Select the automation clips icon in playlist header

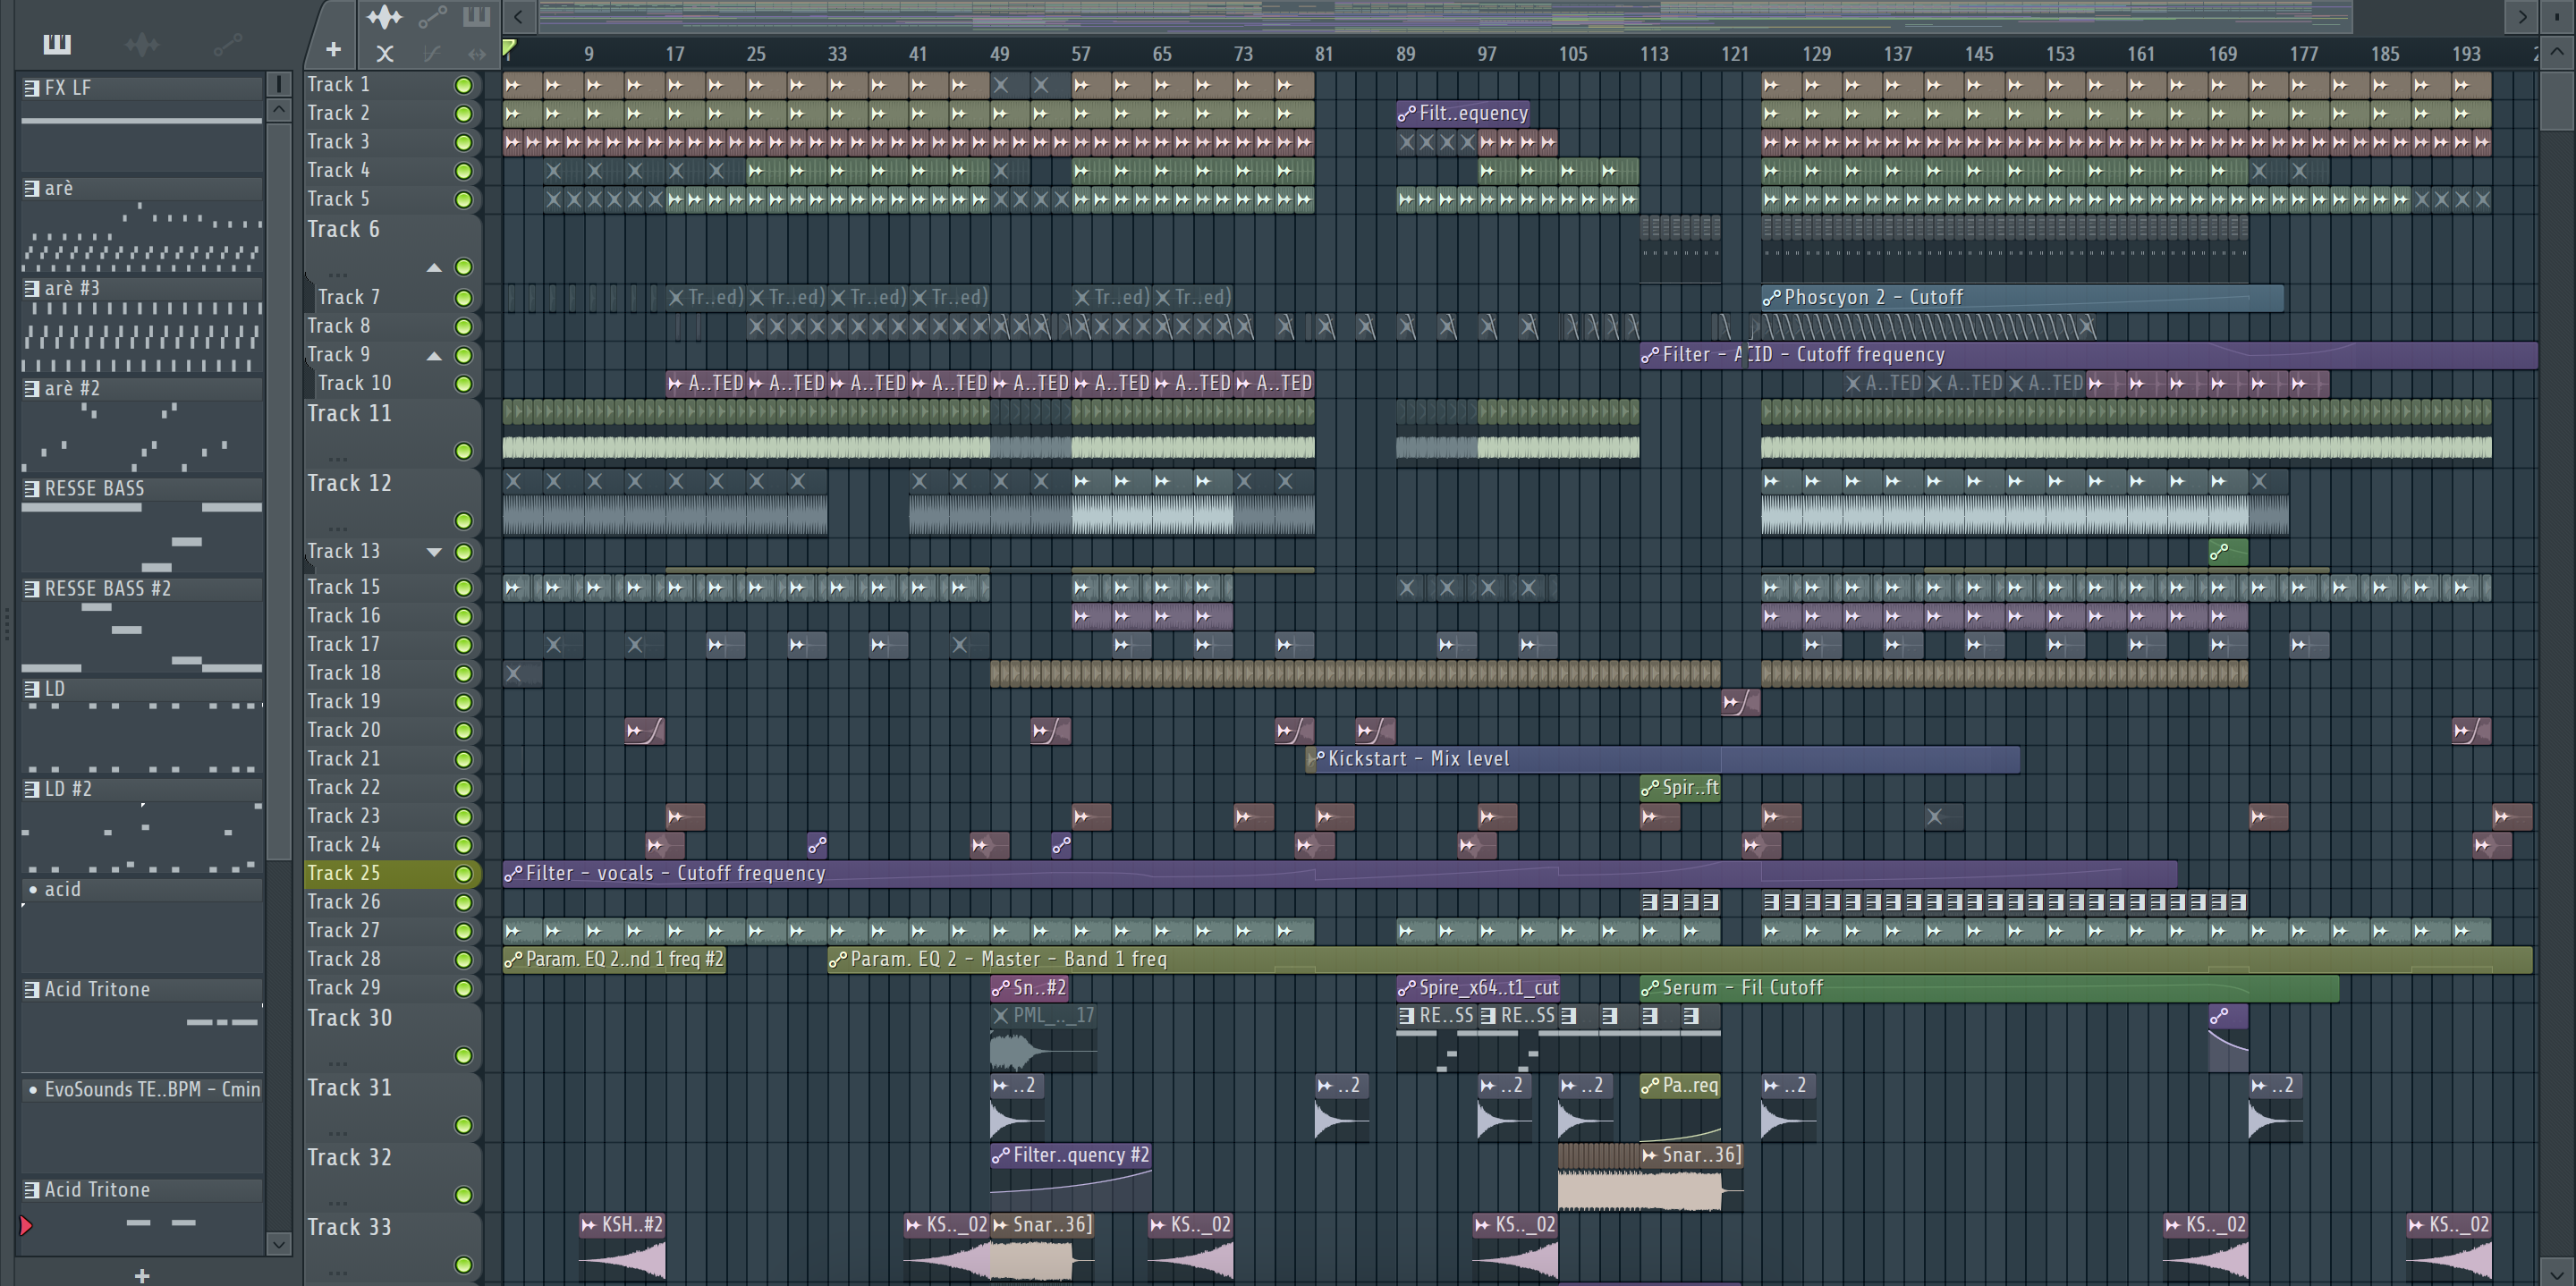pos(432,17)
